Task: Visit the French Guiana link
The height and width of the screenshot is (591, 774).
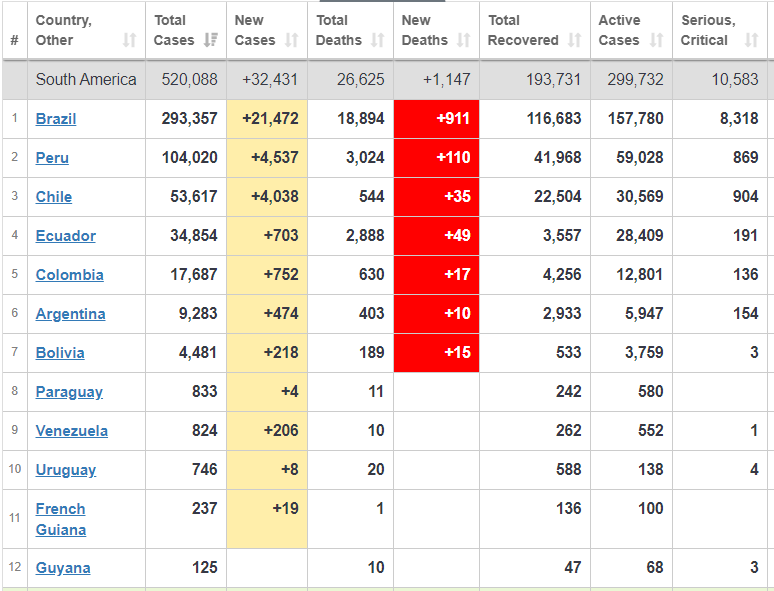Action: pyautogui.click(x=61, y=519)
